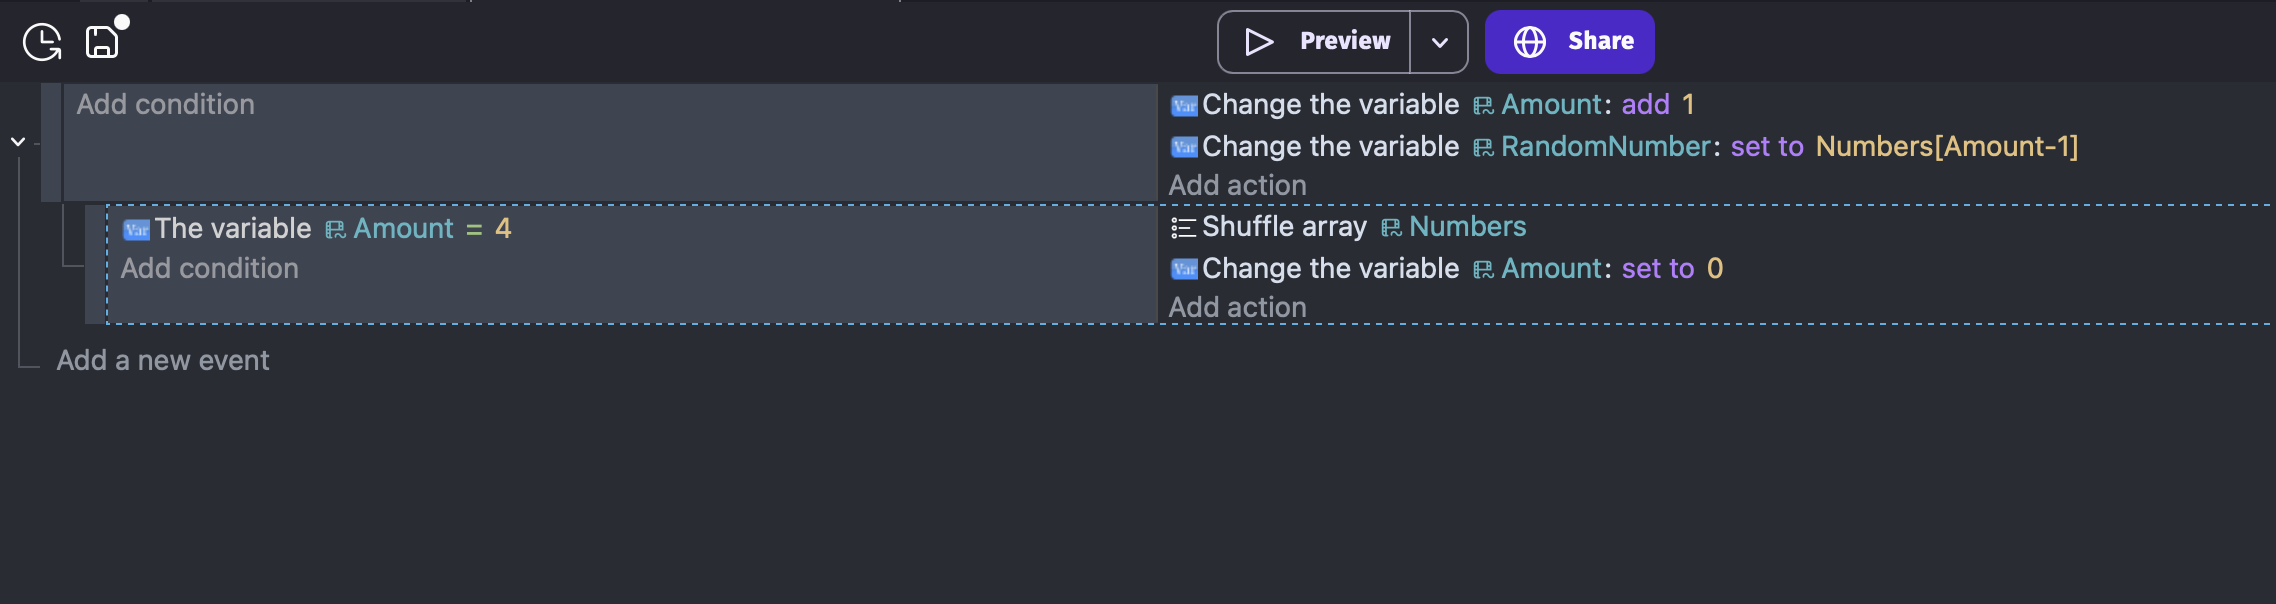Click the save project icon
Viewport: 2276px width, 604px height.
tap(102, 42)
